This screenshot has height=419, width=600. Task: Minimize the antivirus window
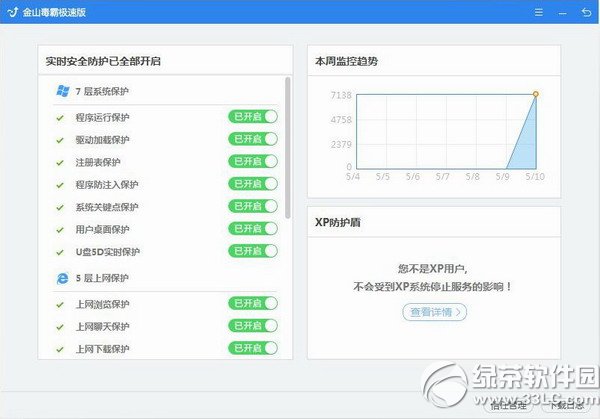coord(562,13)
